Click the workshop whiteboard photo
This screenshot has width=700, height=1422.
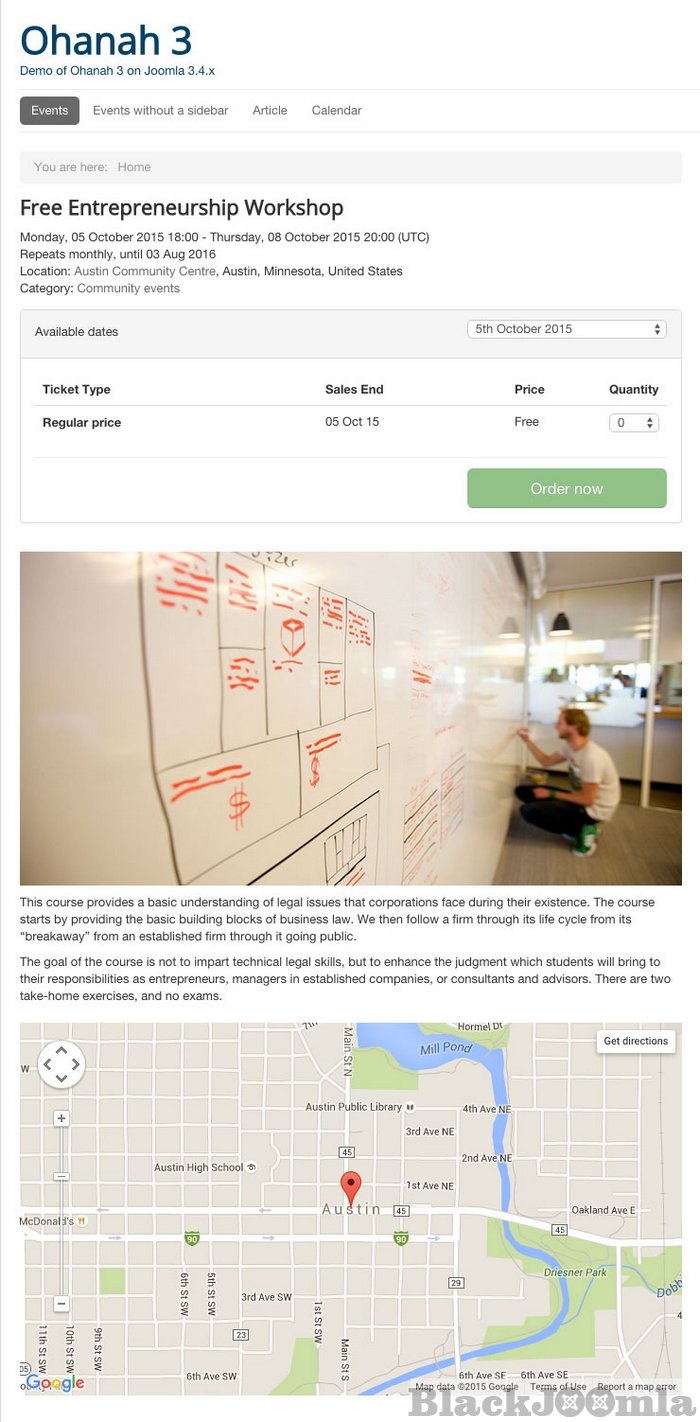[350, 718]
